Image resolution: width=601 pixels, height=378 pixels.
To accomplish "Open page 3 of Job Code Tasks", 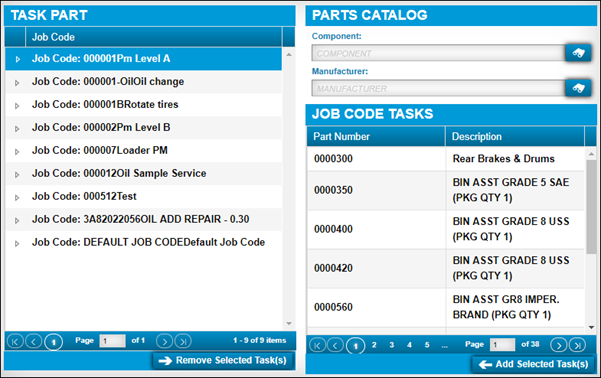I will coord(392,345).
